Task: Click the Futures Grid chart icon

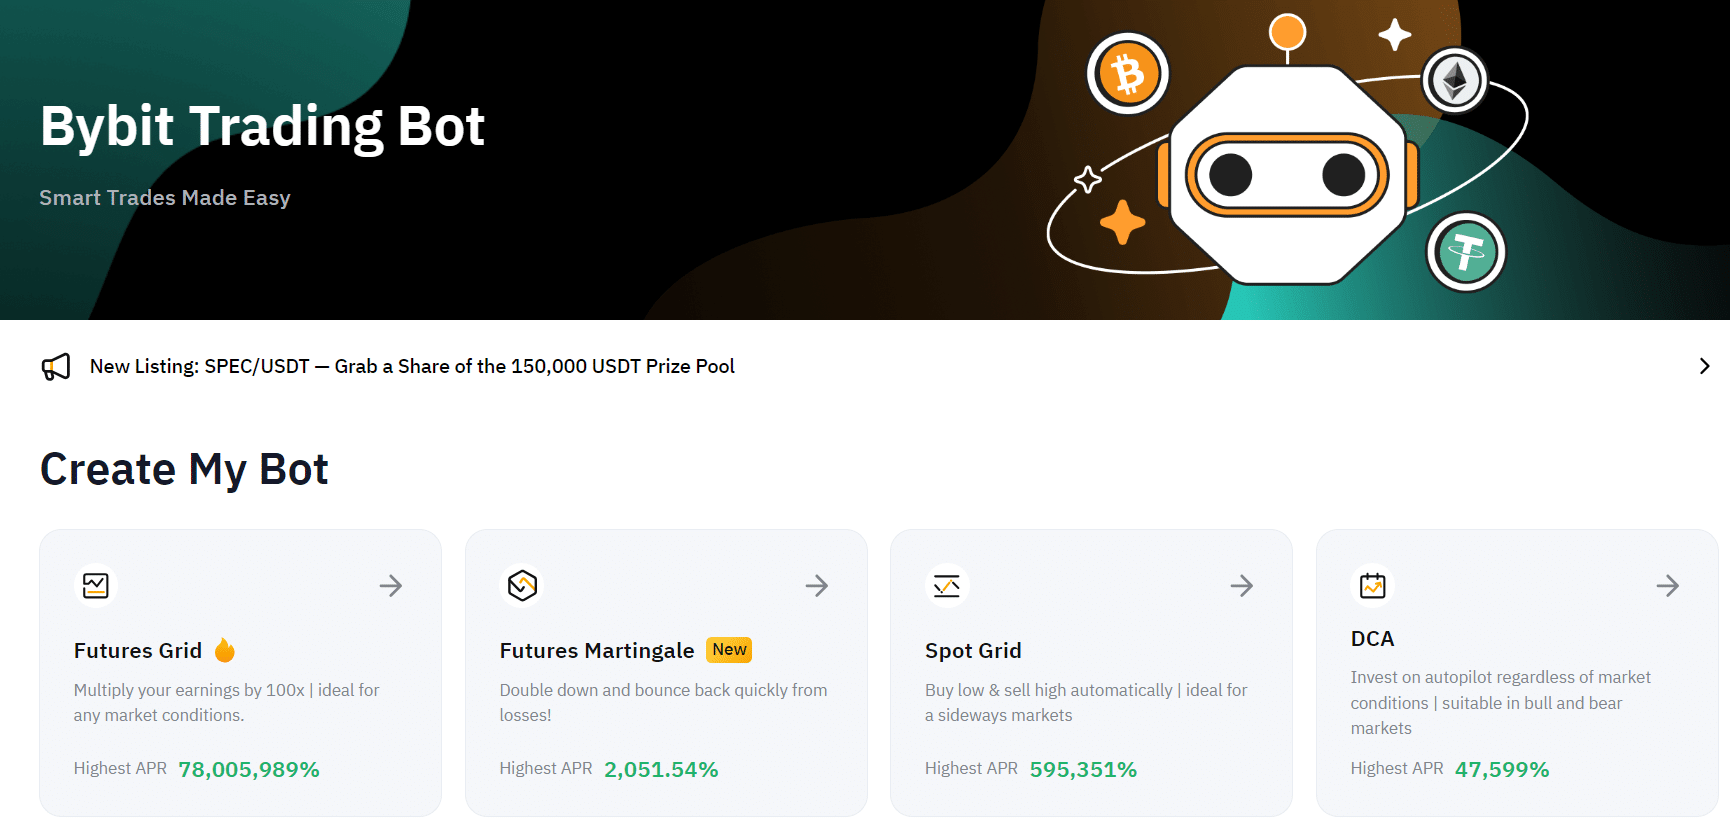Action: 96,585
